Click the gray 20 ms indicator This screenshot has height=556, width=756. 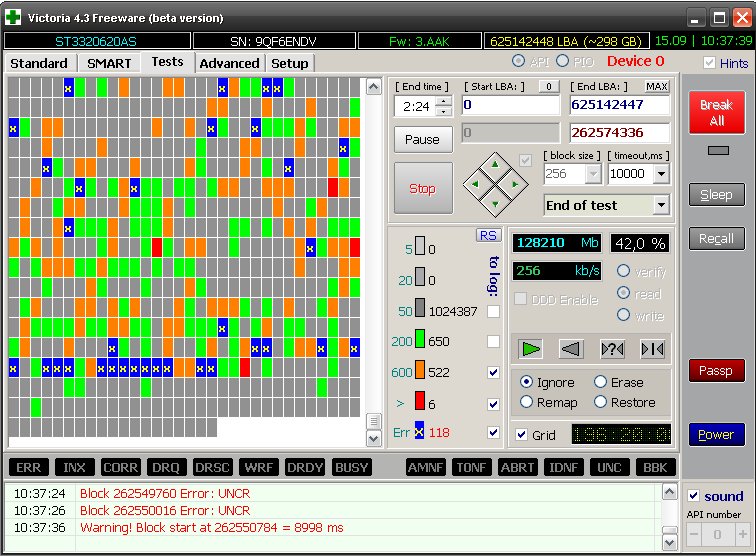pos(419,277)
